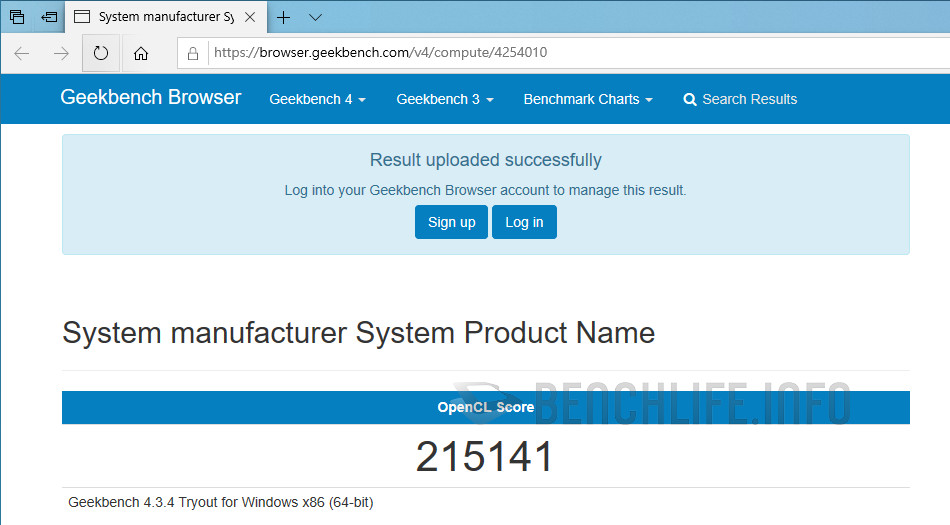
Task: Open the Geekbench 3 dropdown menu
Action: click(444, 99)
